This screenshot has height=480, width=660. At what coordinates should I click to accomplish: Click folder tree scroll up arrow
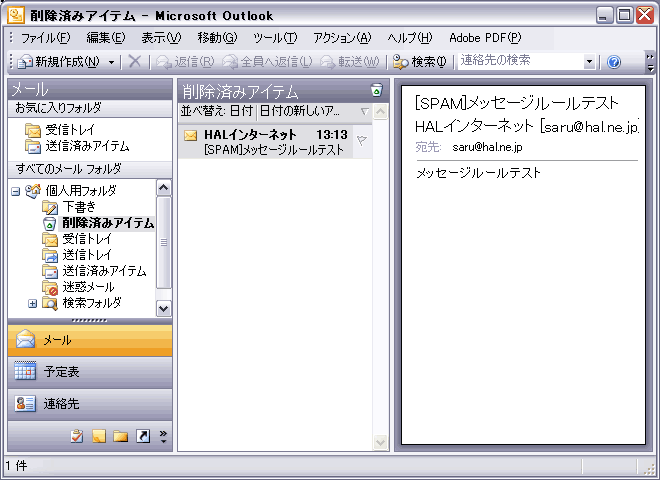163,187
